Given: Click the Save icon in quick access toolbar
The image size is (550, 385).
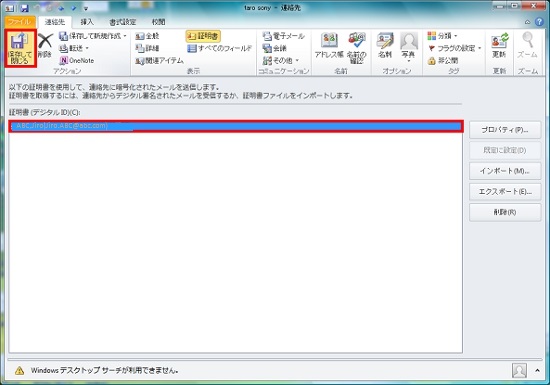Looking at the screenshot, I should 24,8.
